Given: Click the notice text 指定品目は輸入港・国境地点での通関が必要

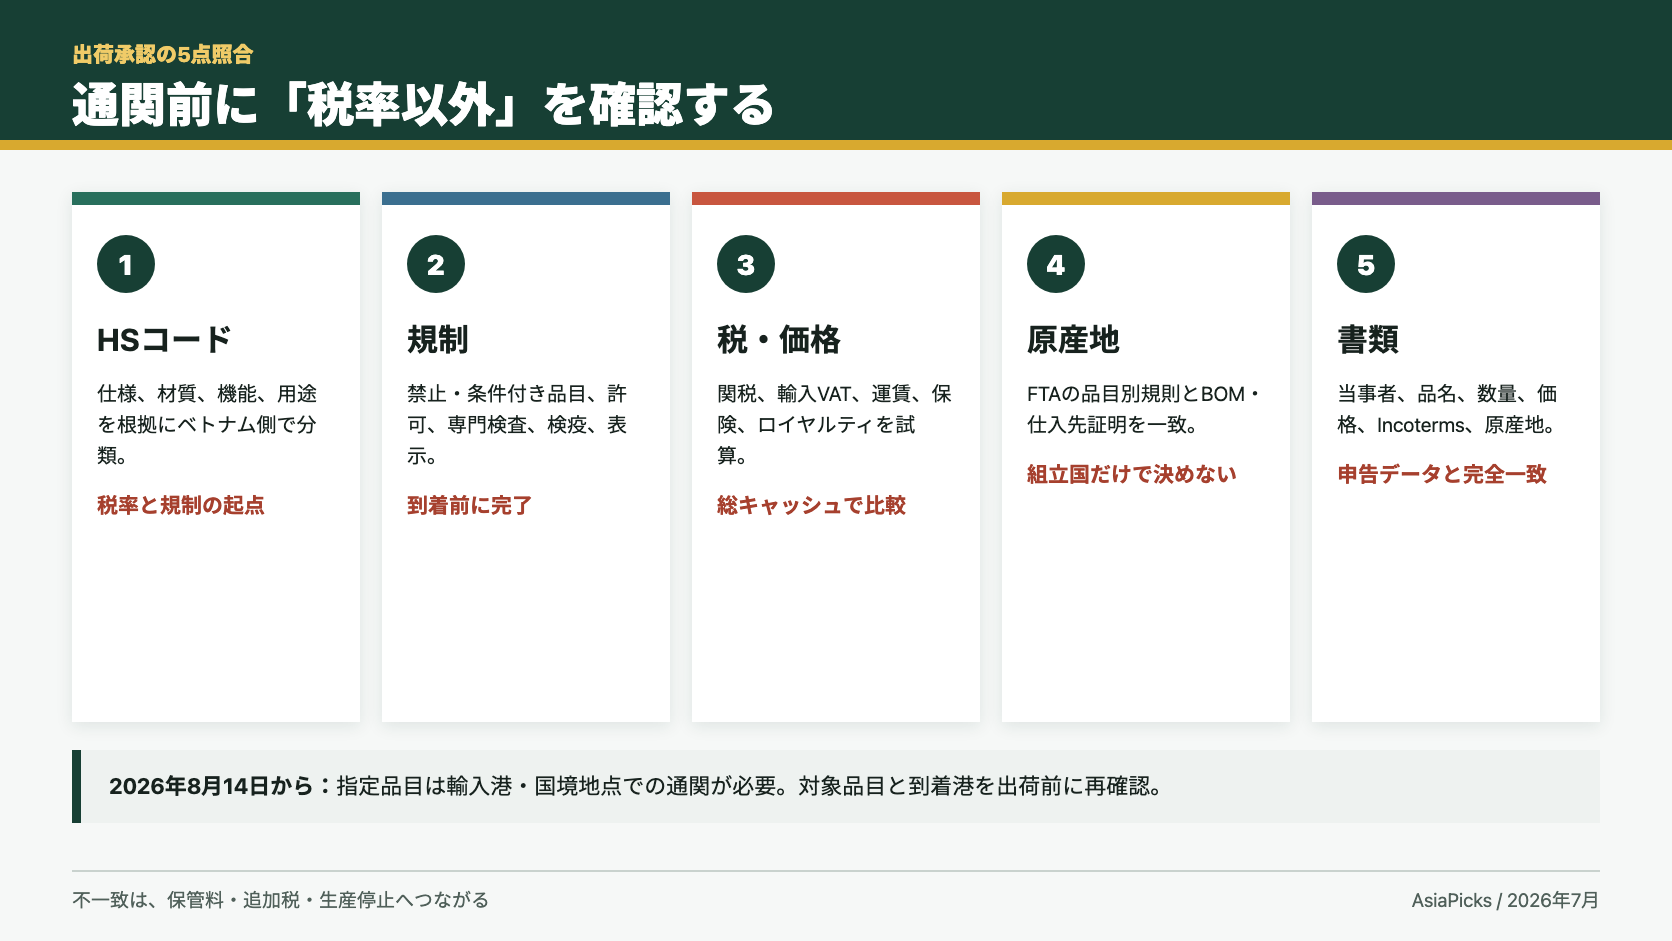Looking at the screenshot, I should 558,787.
